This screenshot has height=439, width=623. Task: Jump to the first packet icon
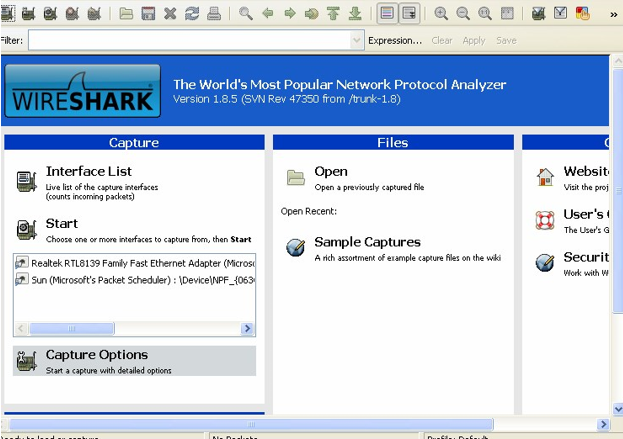point(333,14)
